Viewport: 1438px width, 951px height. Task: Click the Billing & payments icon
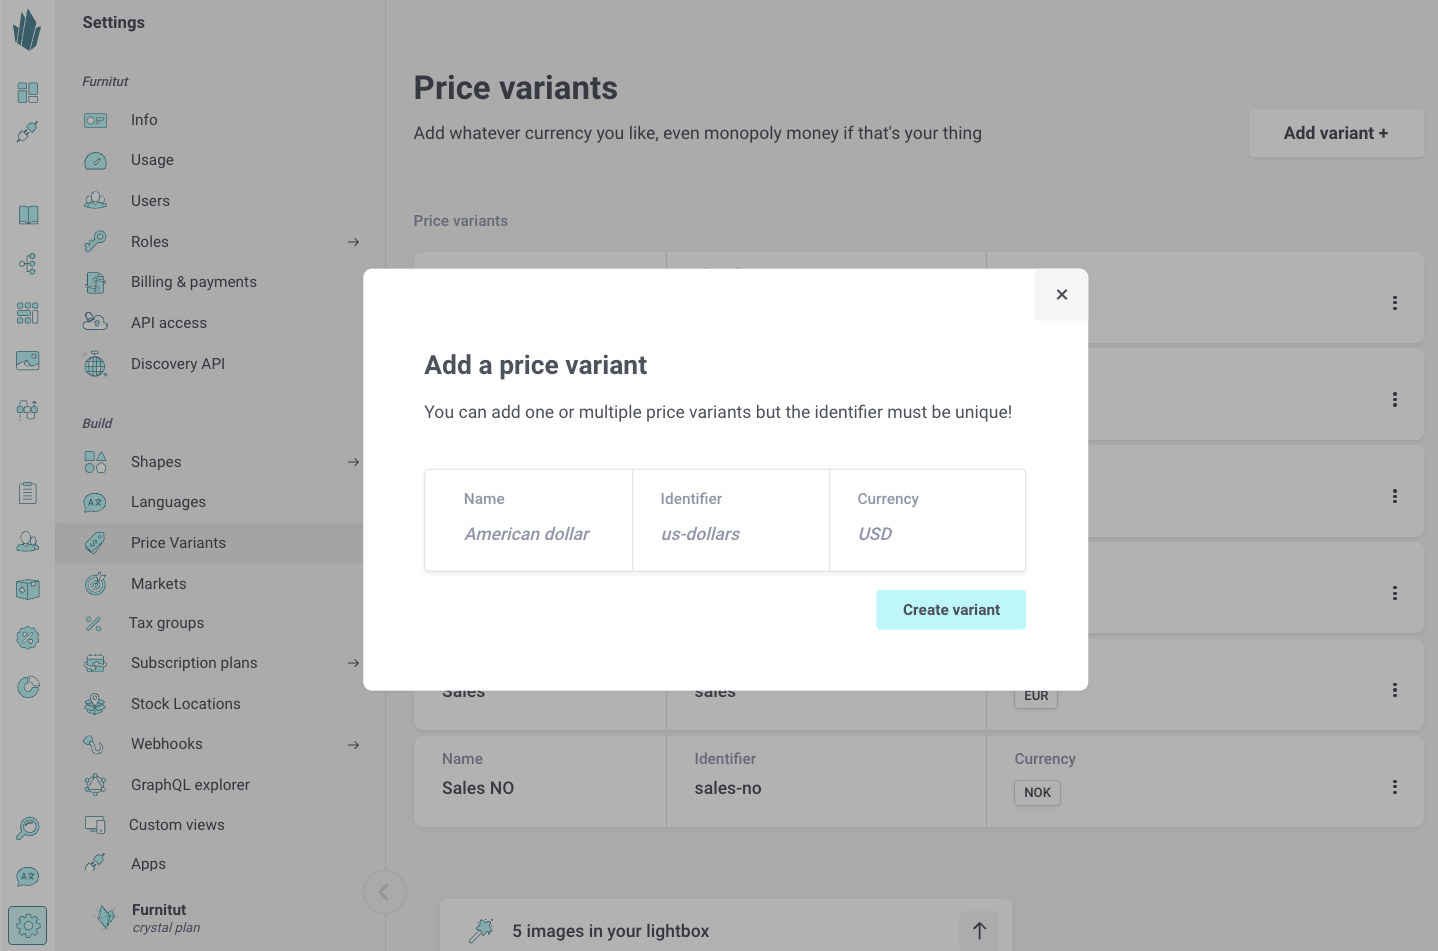[x=95, y=283]
